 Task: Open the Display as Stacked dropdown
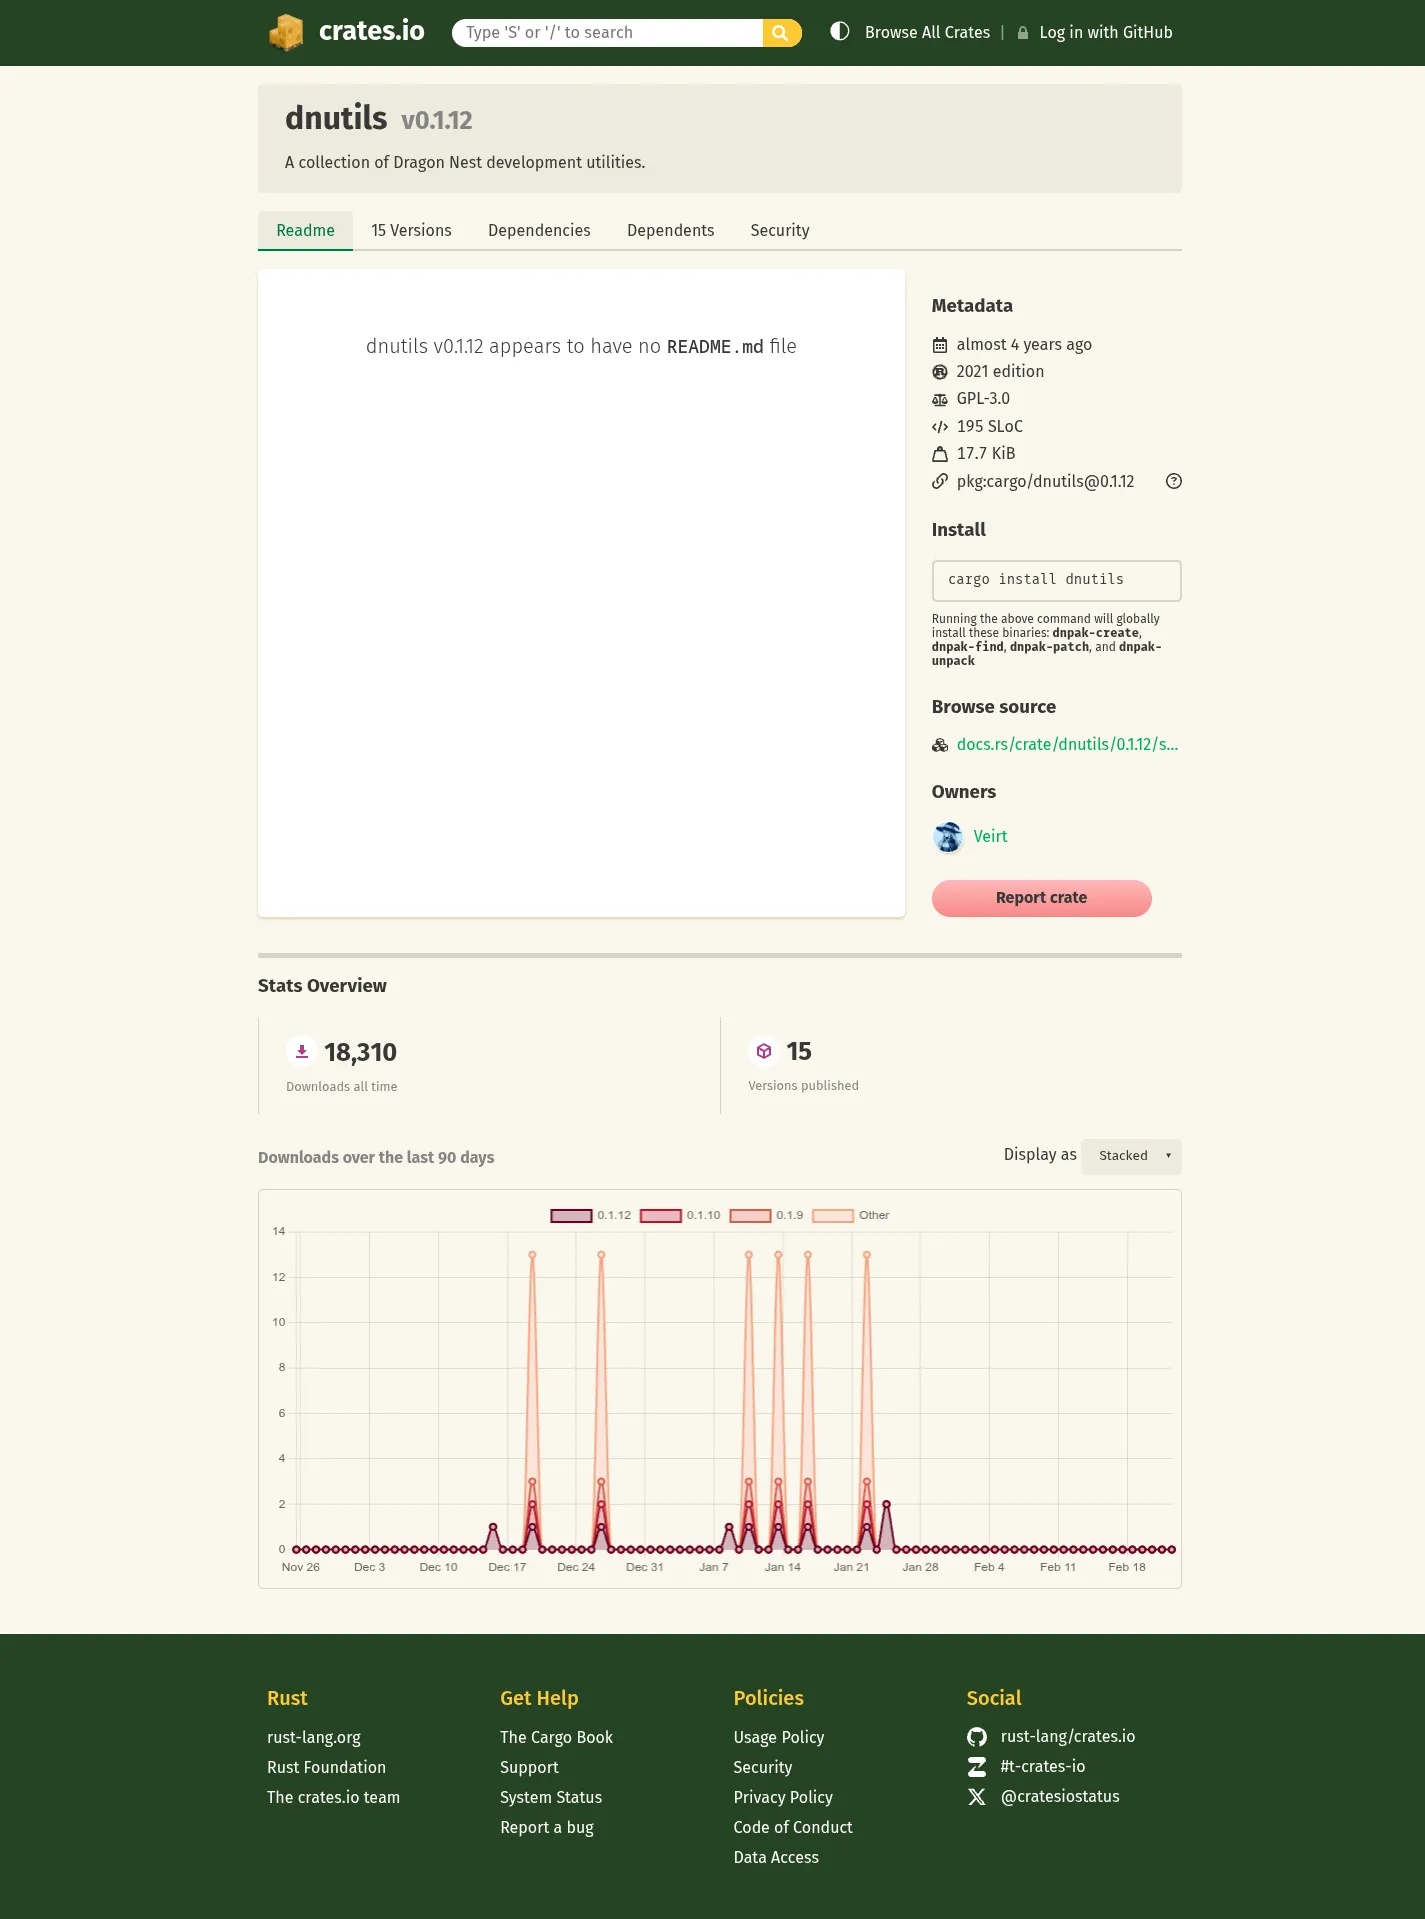click(1131, 1156)
